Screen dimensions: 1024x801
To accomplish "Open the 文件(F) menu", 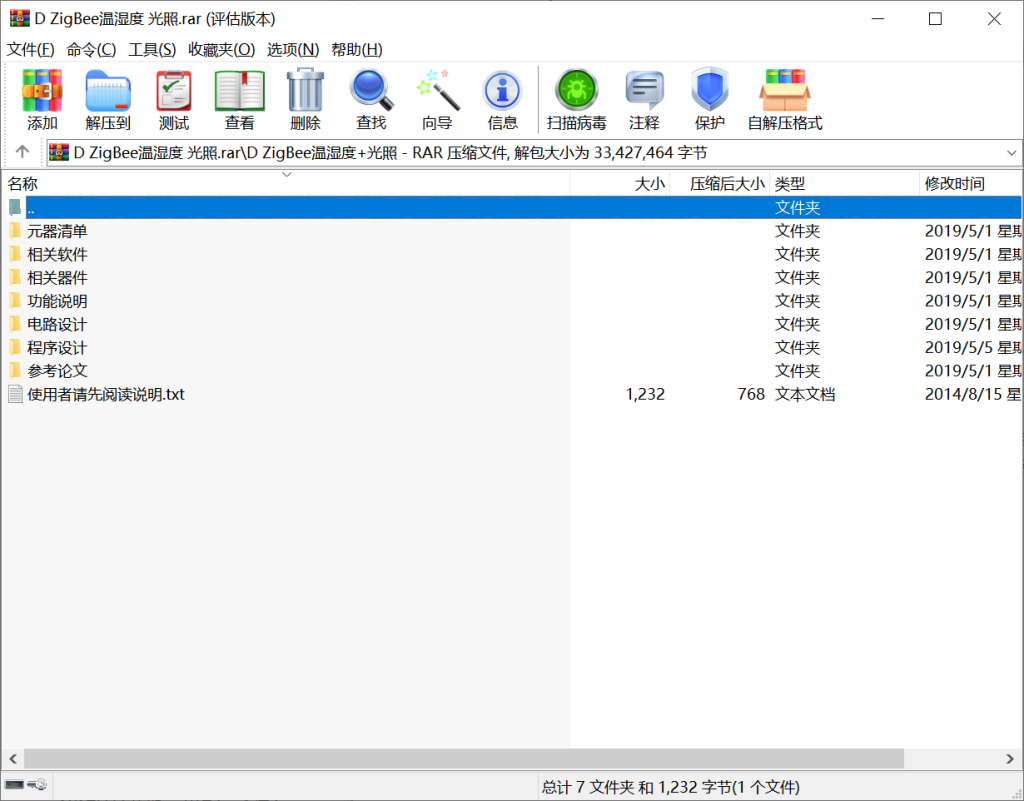I will (x=31, y=49).
